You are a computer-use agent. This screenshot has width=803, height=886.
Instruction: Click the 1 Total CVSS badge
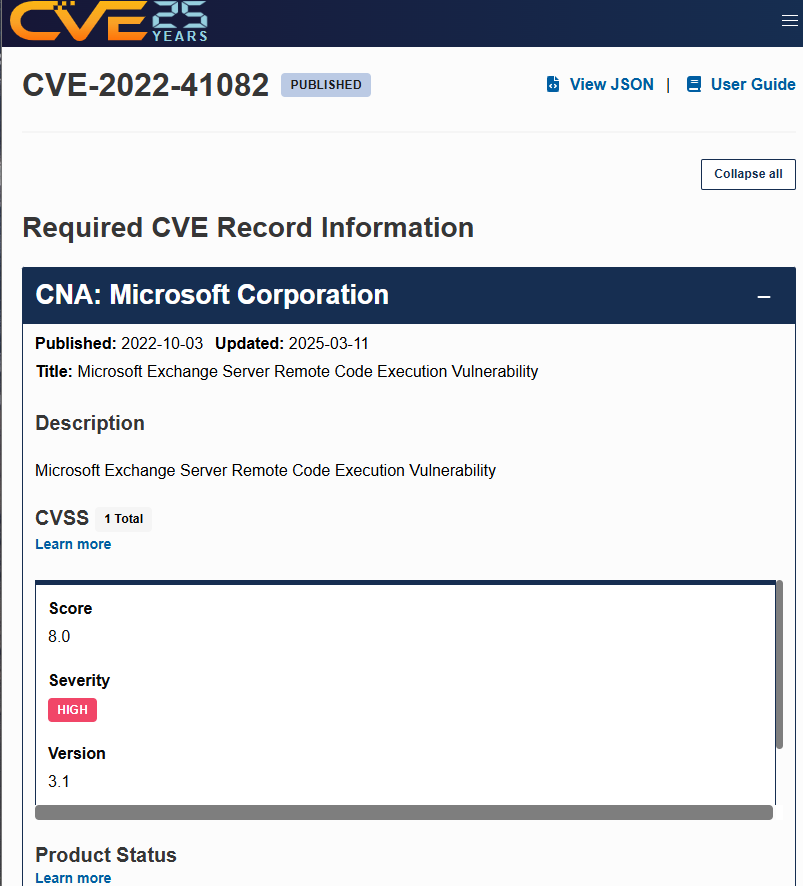tap(123, 519)
